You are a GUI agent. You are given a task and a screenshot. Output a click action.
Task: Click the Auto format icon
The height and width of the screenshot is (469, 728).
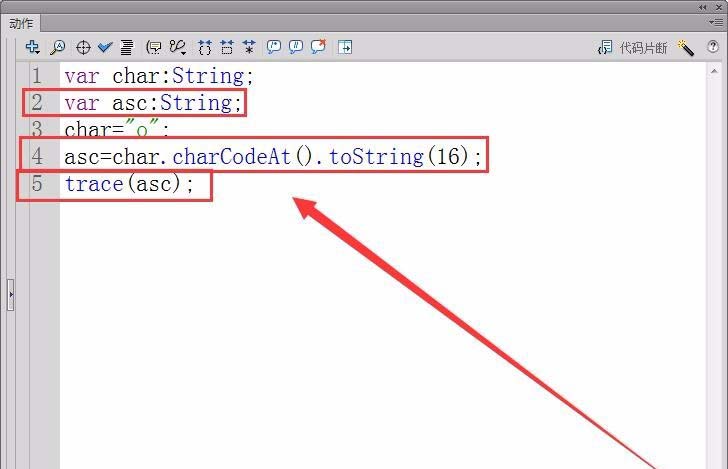point(127,47)
